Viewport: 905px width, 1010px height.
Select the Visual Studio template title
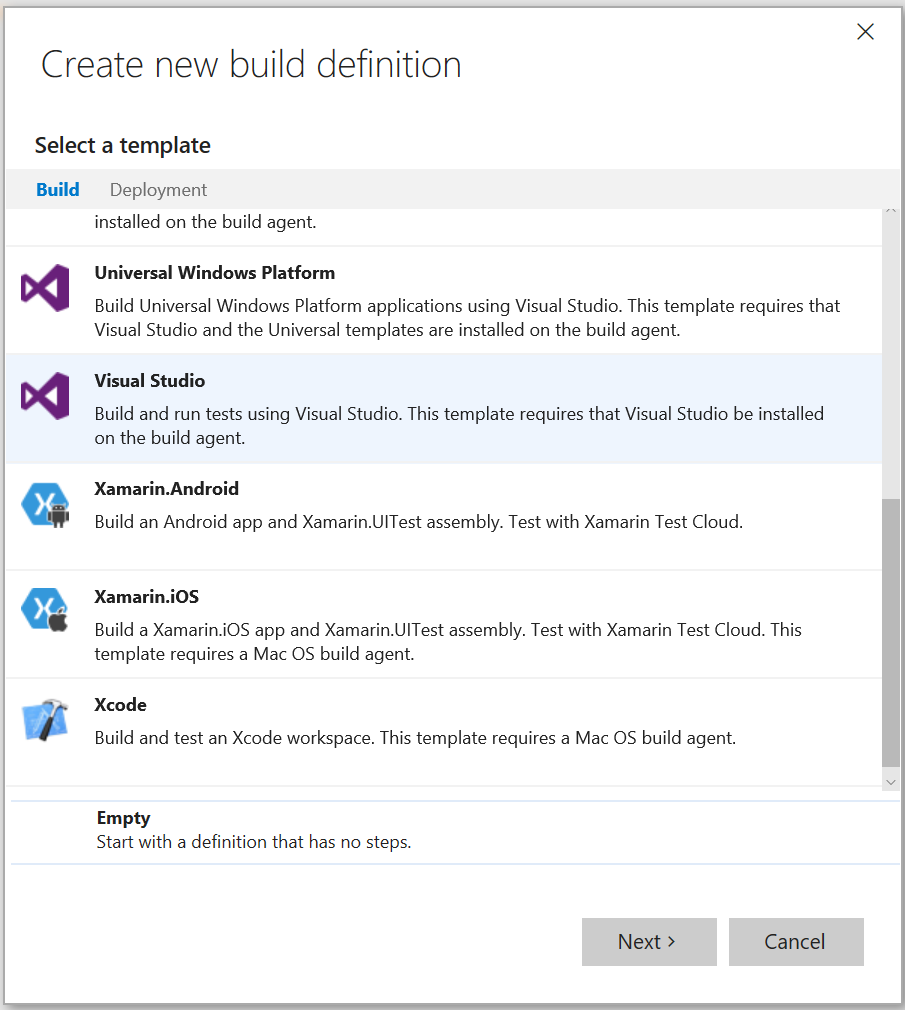point(149,381)
